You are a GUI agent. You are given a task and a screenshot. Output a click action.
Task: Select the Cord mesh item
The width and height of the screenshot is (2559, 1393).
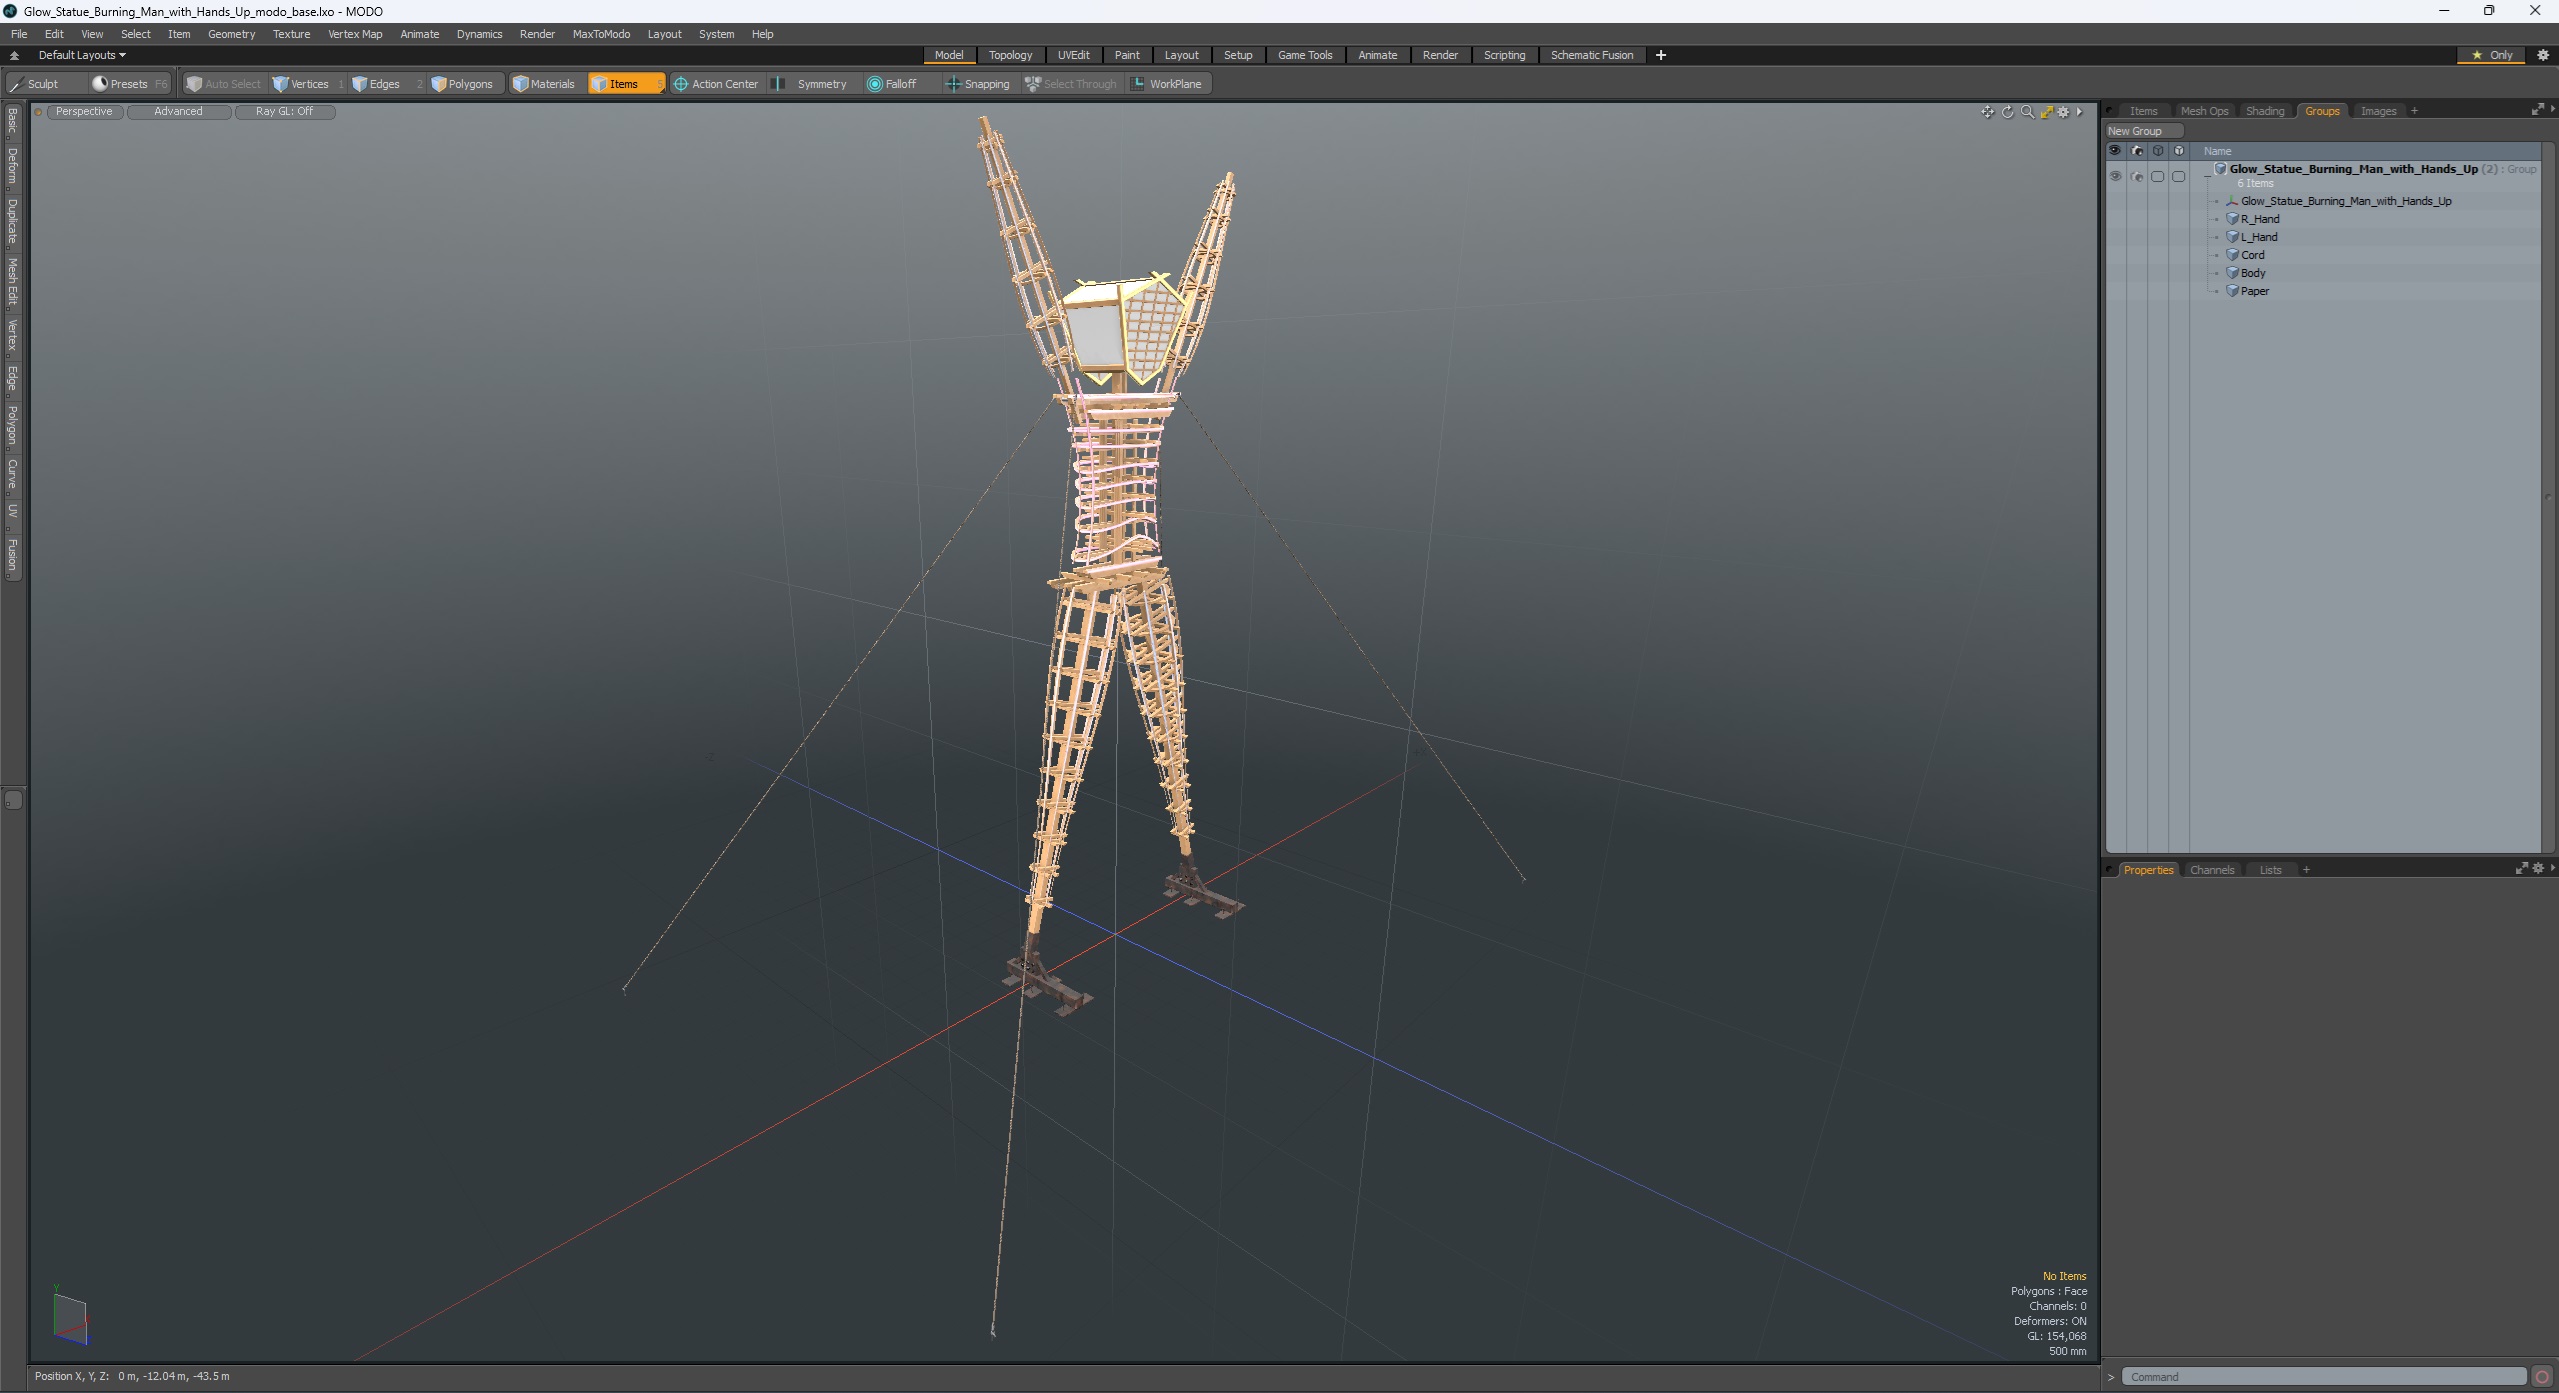click(x=2252, y=255)
